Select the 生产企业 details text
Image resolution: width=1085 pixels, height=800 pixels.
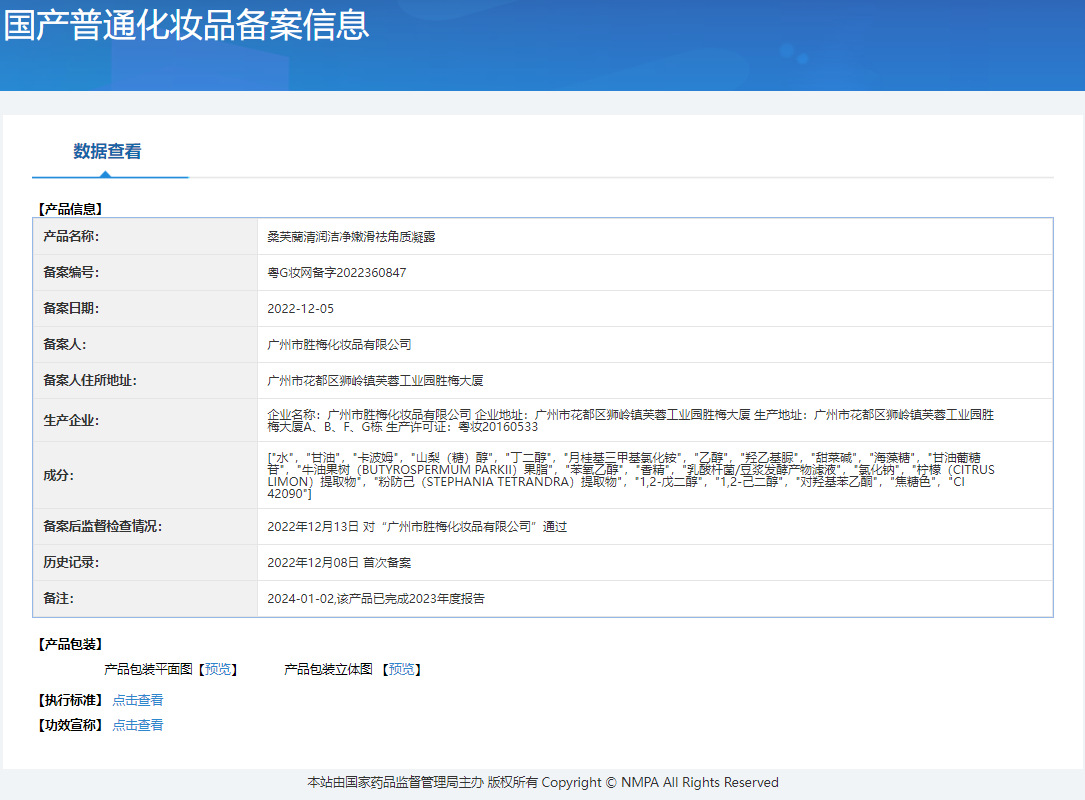[630, 421]
